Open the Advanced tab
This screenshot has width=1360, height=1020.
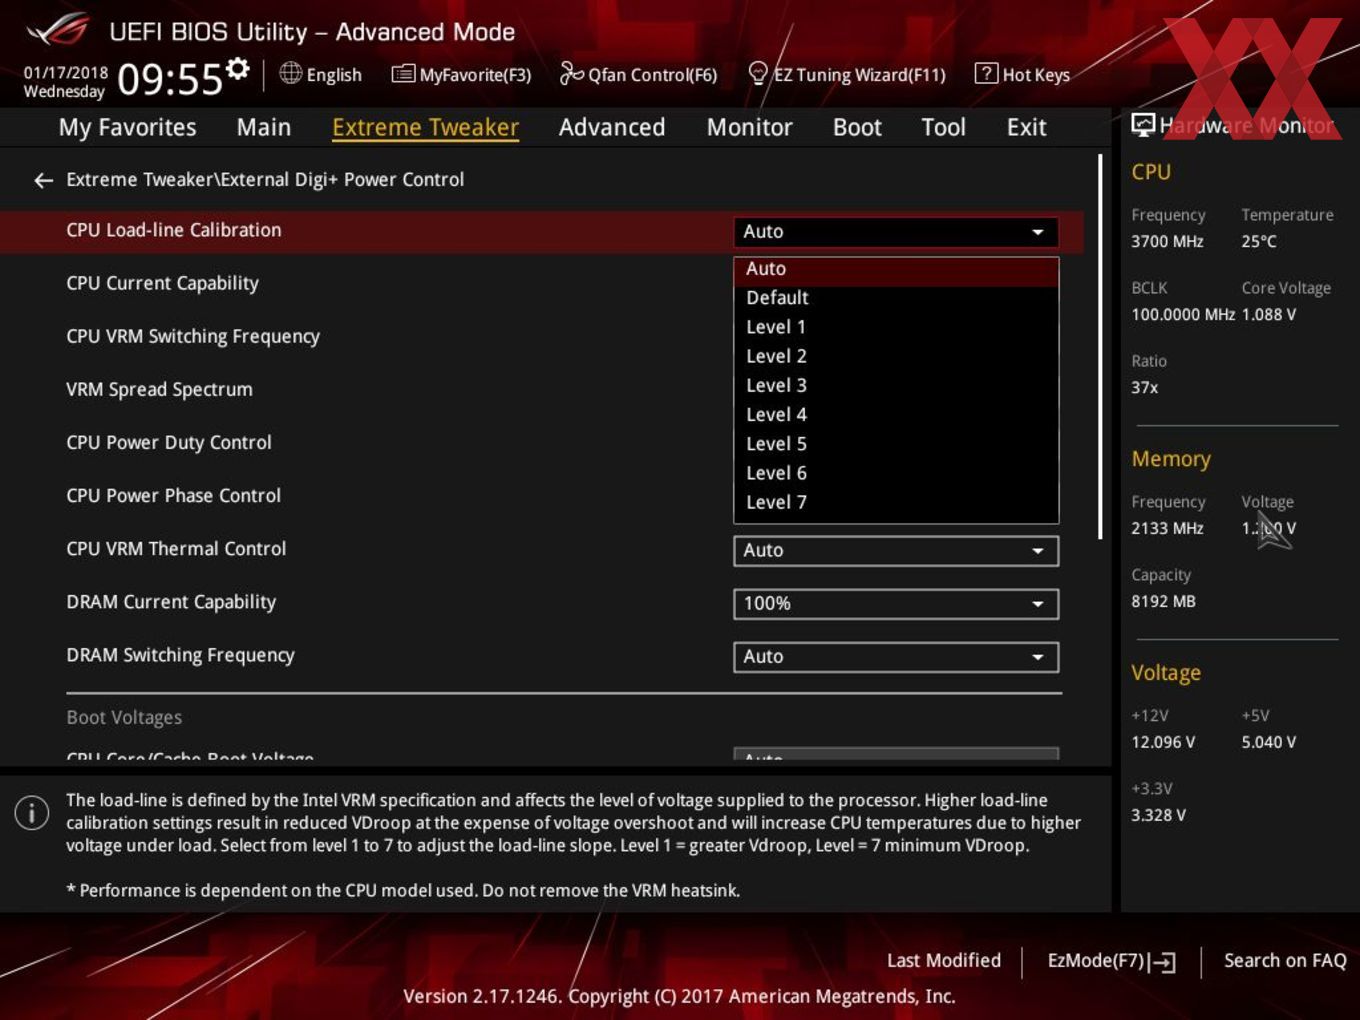(x=612, y=127)
